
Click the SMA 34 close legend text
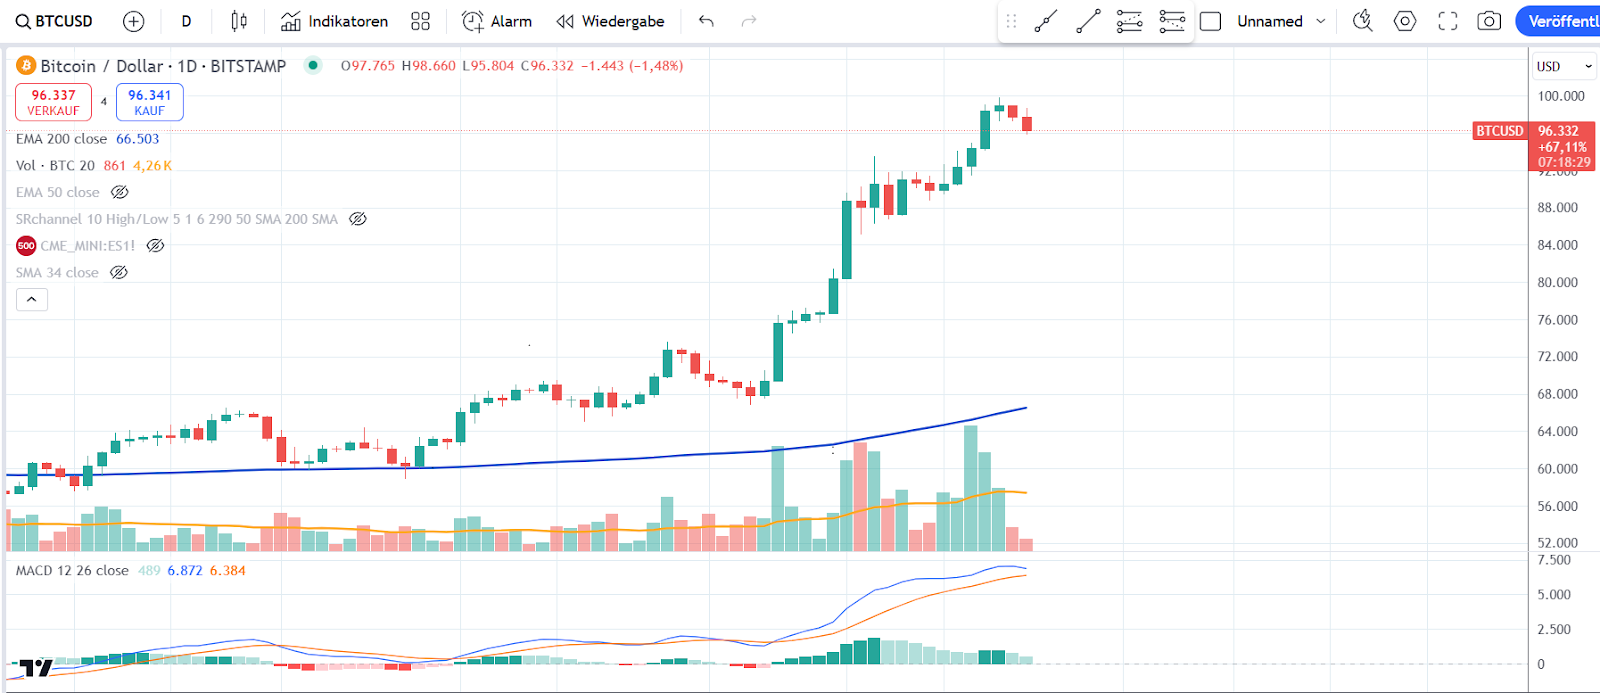pyautogui.click(x=57, y=272)
